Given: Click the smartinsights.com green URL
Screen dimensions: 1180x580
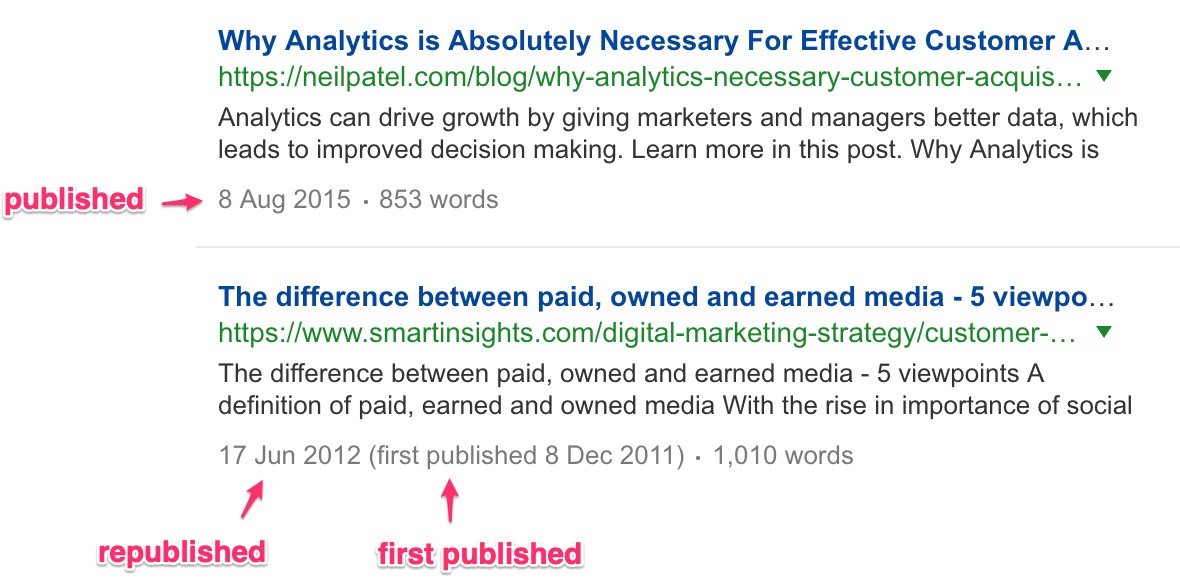Looking at the screenshot, I should [647, 334].
